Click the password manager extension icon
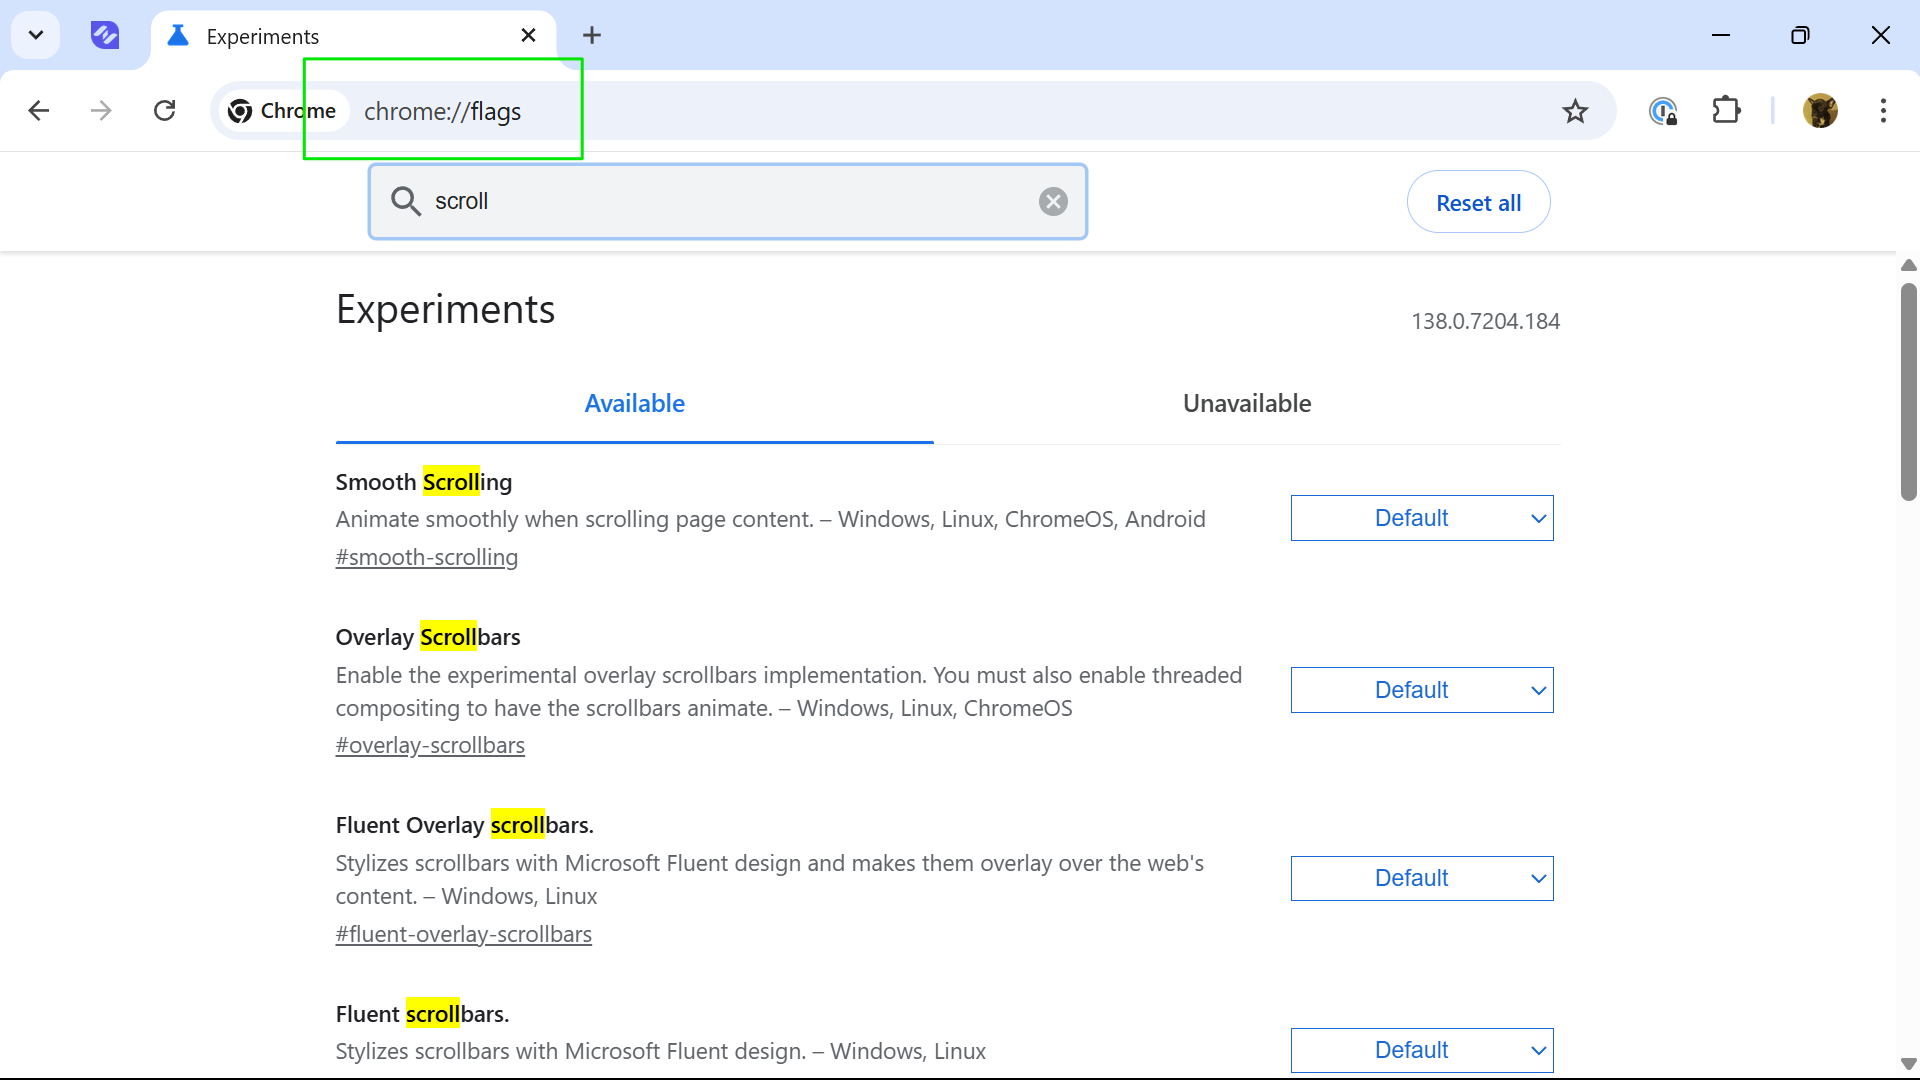Screen dimensions: 1920x1080 click(1663, 111)
